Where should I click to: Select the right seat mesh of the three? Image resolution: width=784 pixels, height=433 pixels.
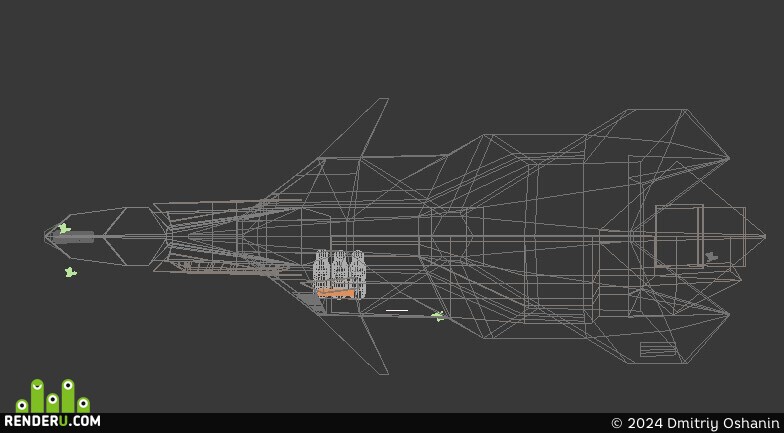coord(356,272)
